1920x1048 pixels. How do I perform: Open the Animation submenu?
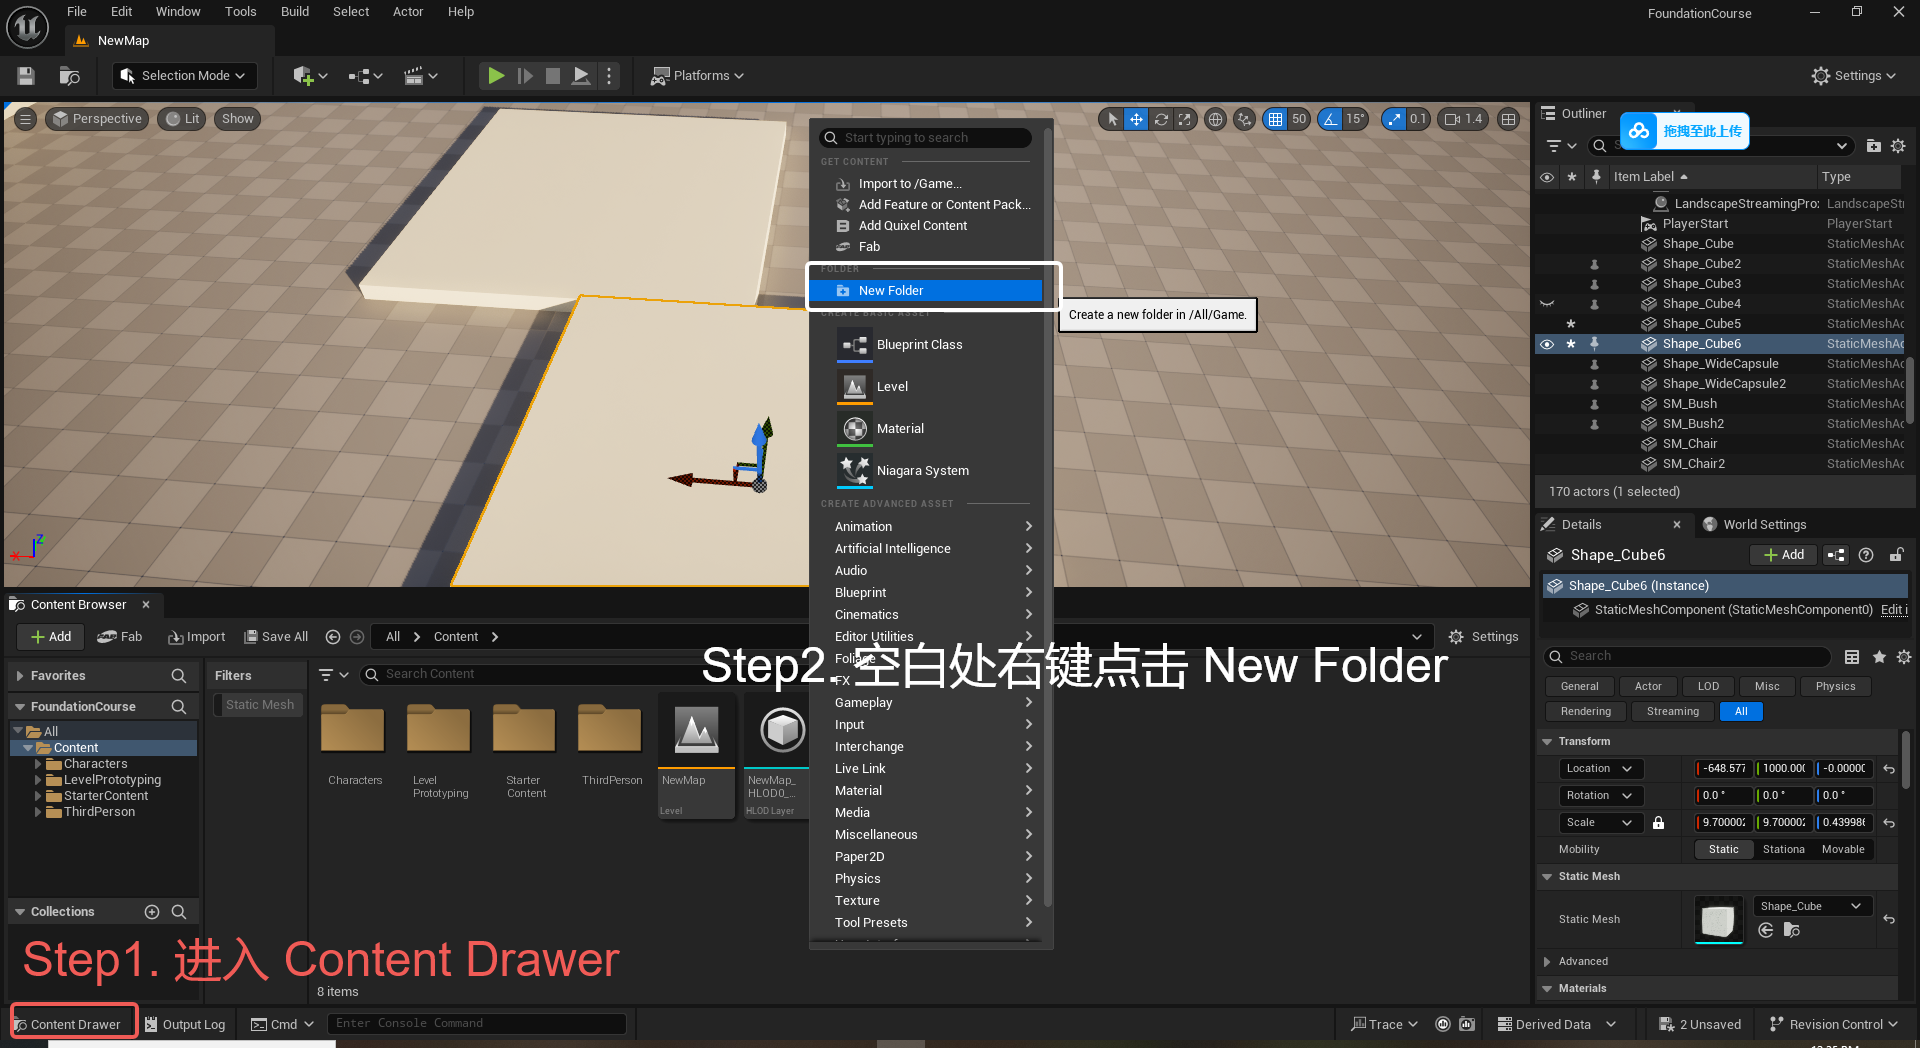coord(932,527)
